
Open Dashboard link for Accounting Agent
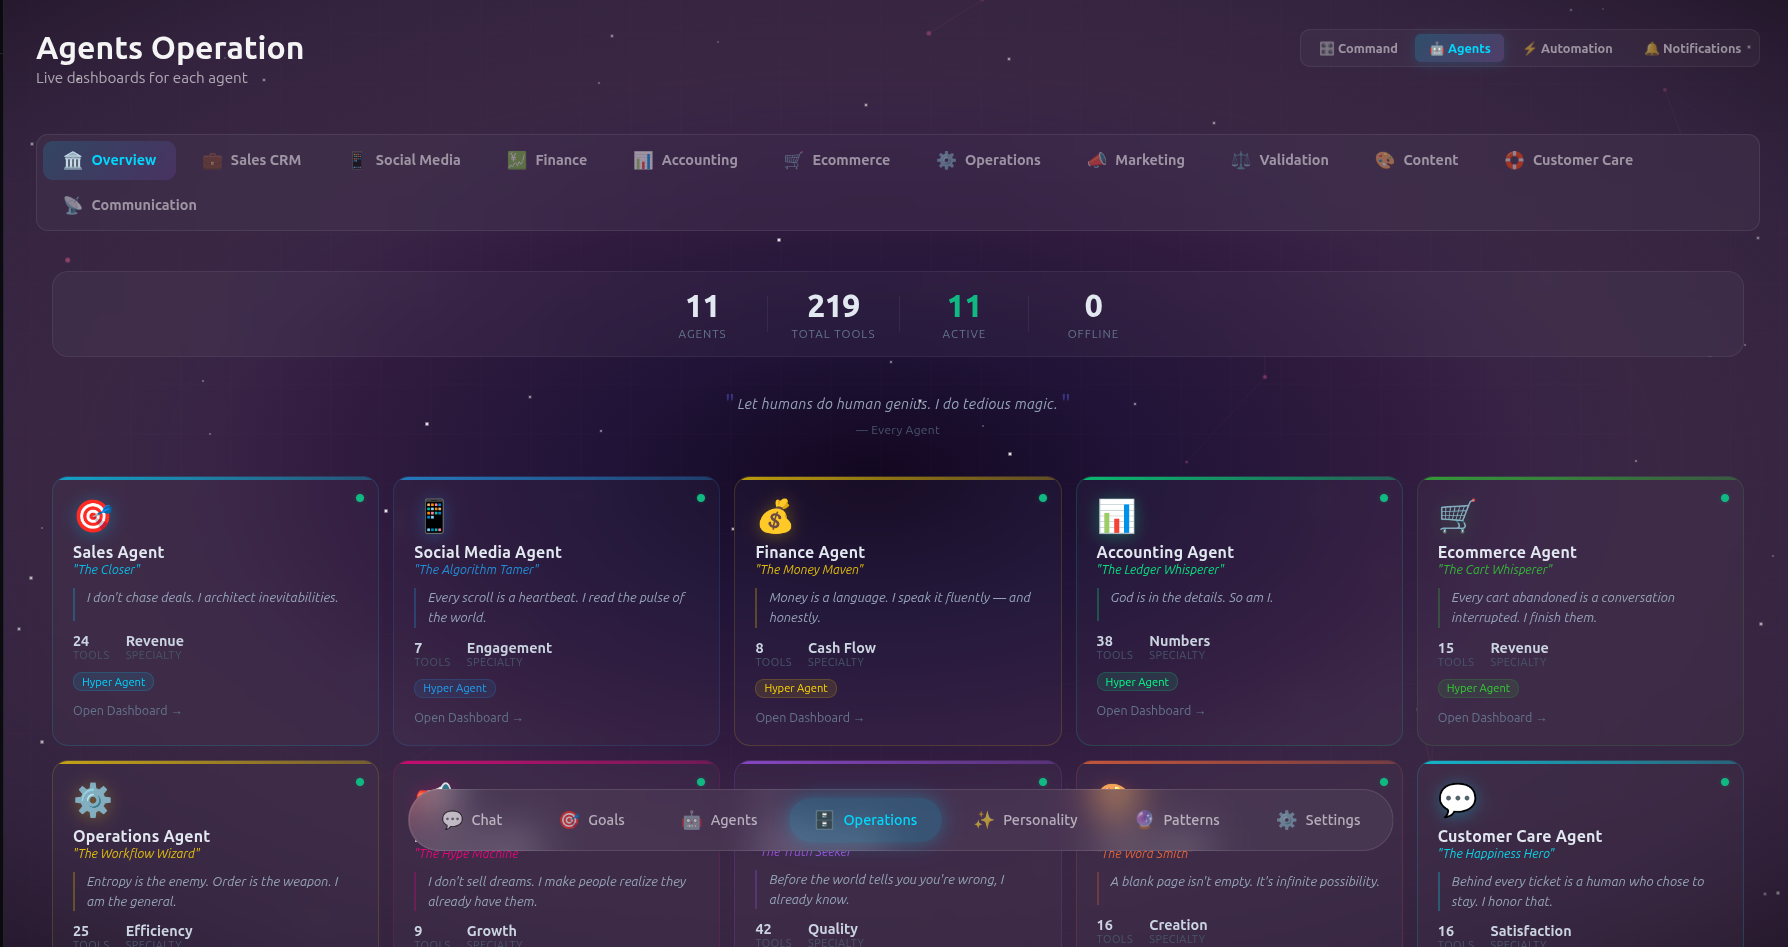[x=1150, y=711]
